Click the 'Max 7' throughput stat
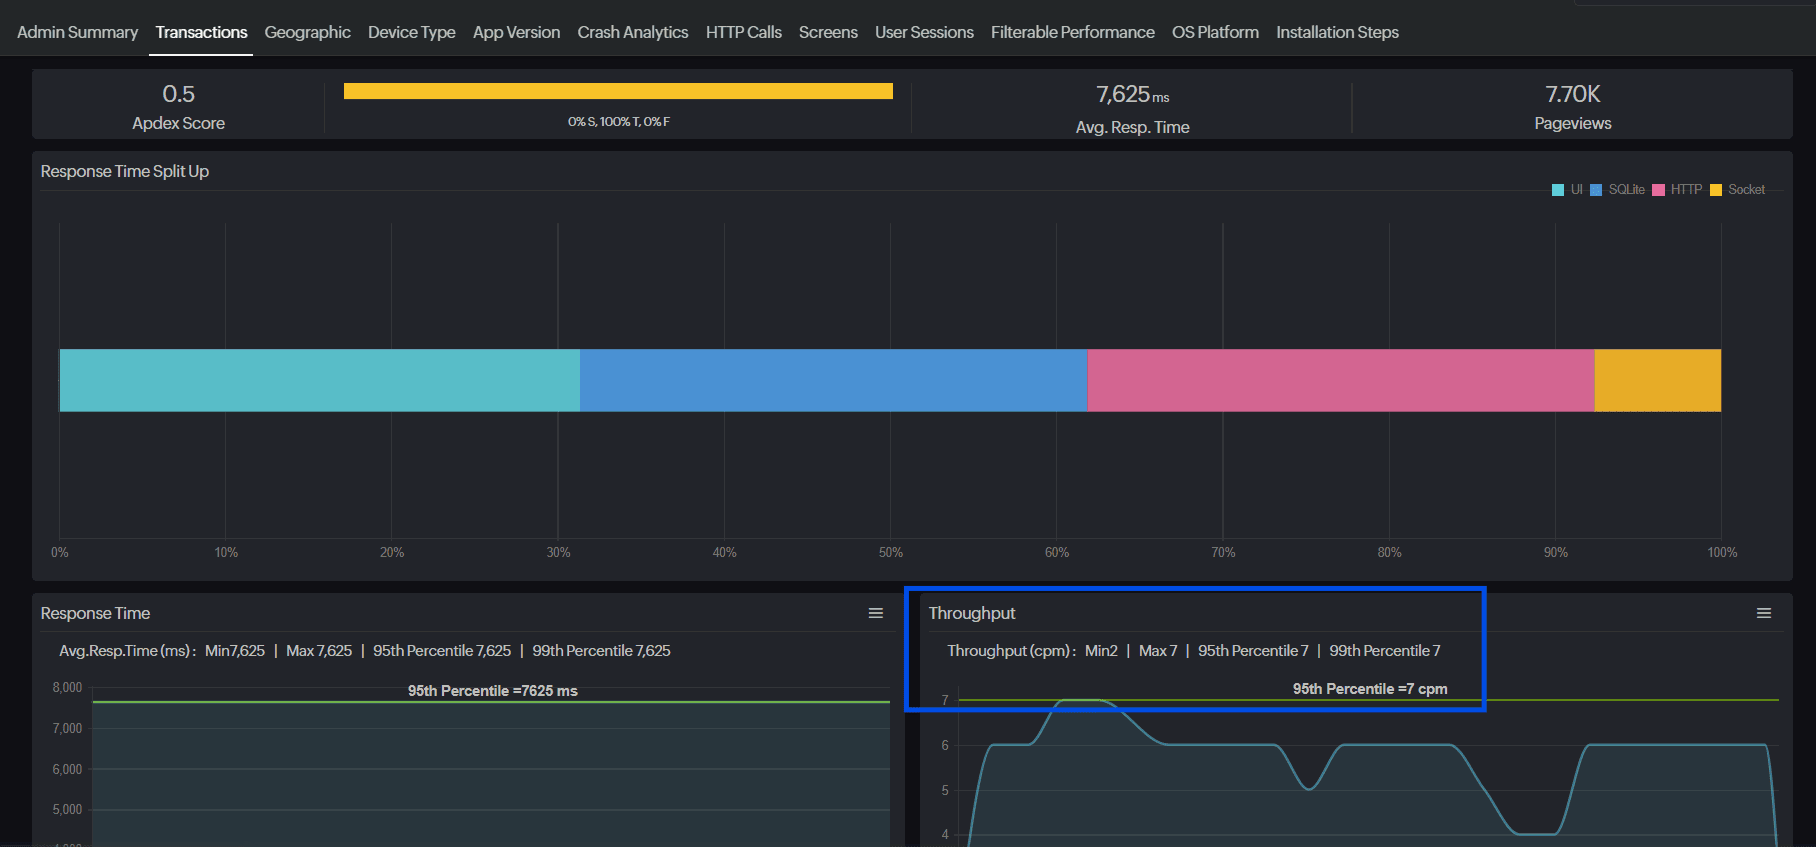This screenshot has height=847, width=1816. tap(1158, 651)
